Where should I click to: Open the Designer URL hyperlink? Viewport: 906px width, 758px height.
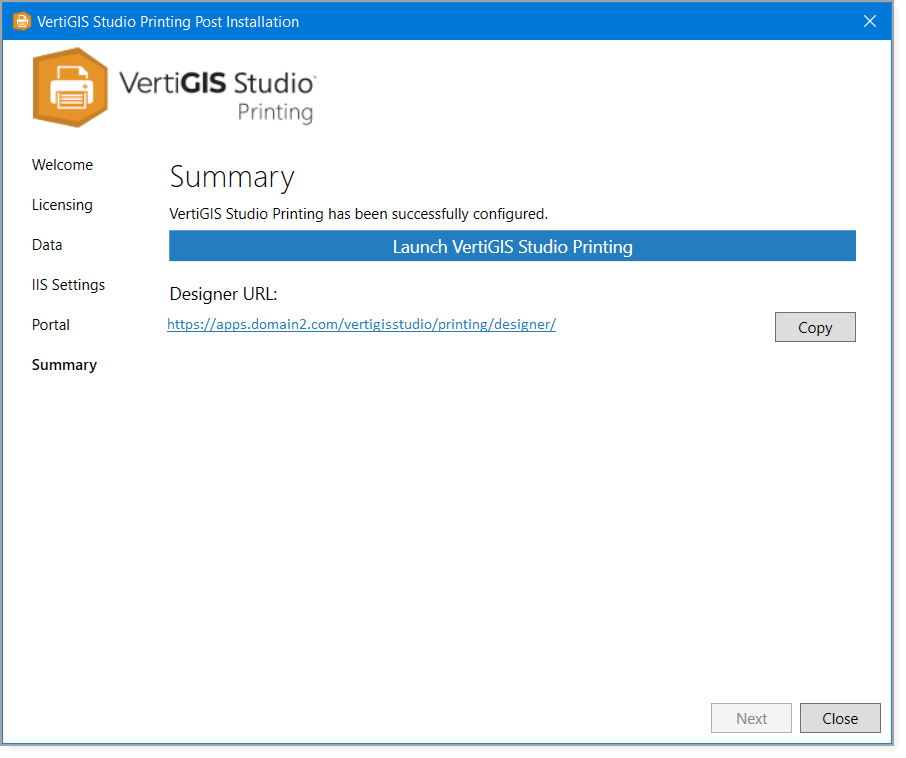click(x=362, y=324)
